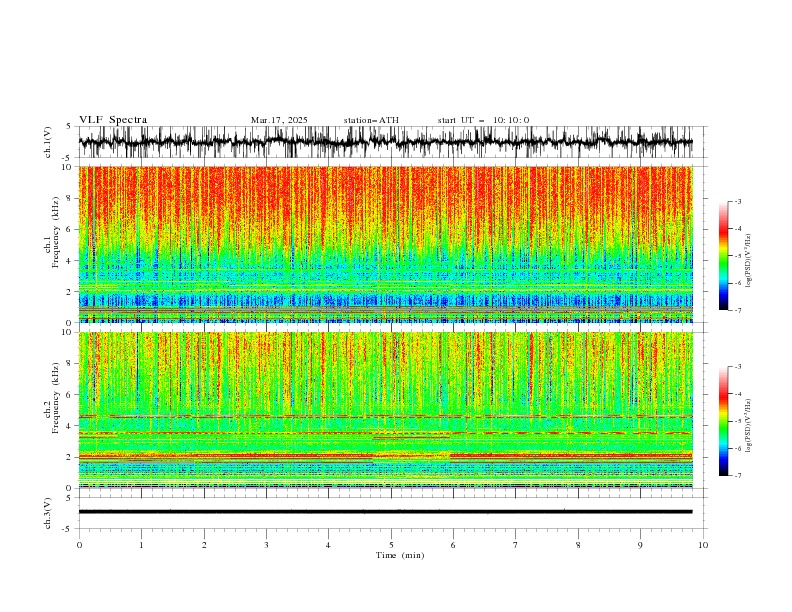This screenshot has height=612, width=792.
Task: Click the 'ch.3(V)' axis label
Action: [x=48, y=513]
